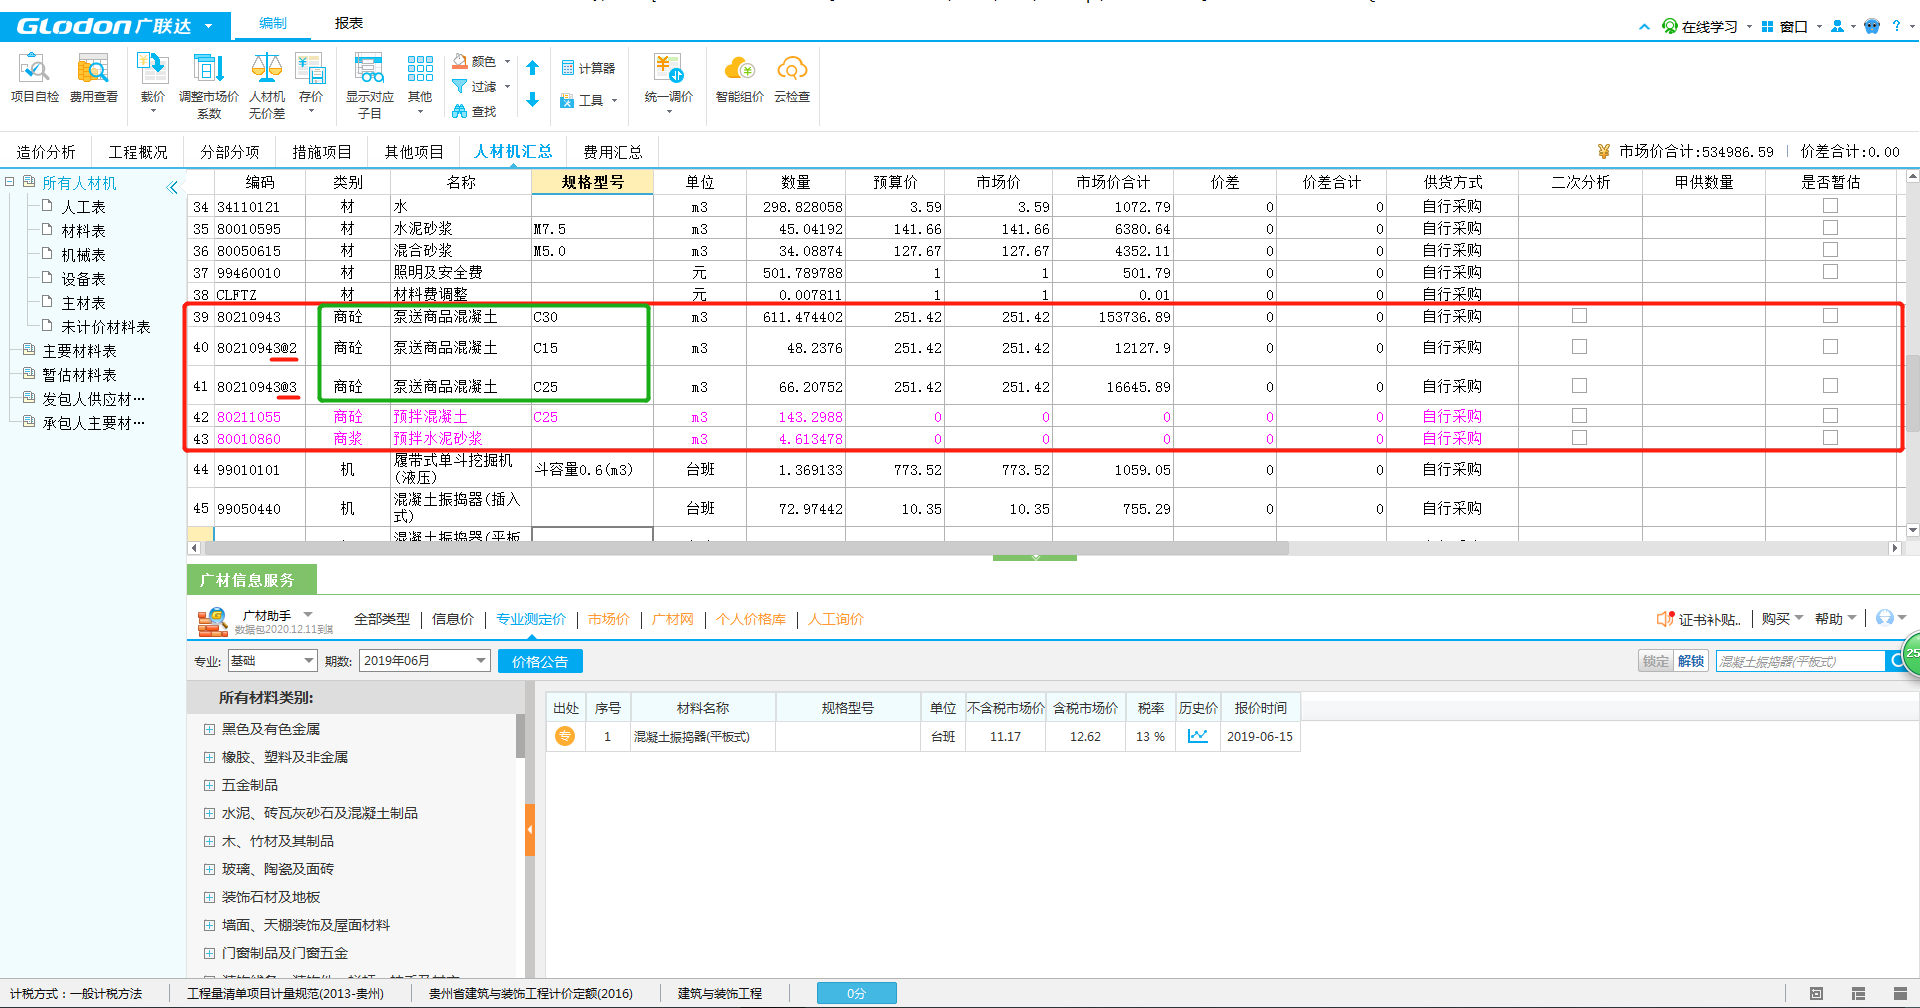This screenshot has width=1920, height=1008.
Task: Expand 黑色及有色金属 category
Action: click(x=209, y=729)
